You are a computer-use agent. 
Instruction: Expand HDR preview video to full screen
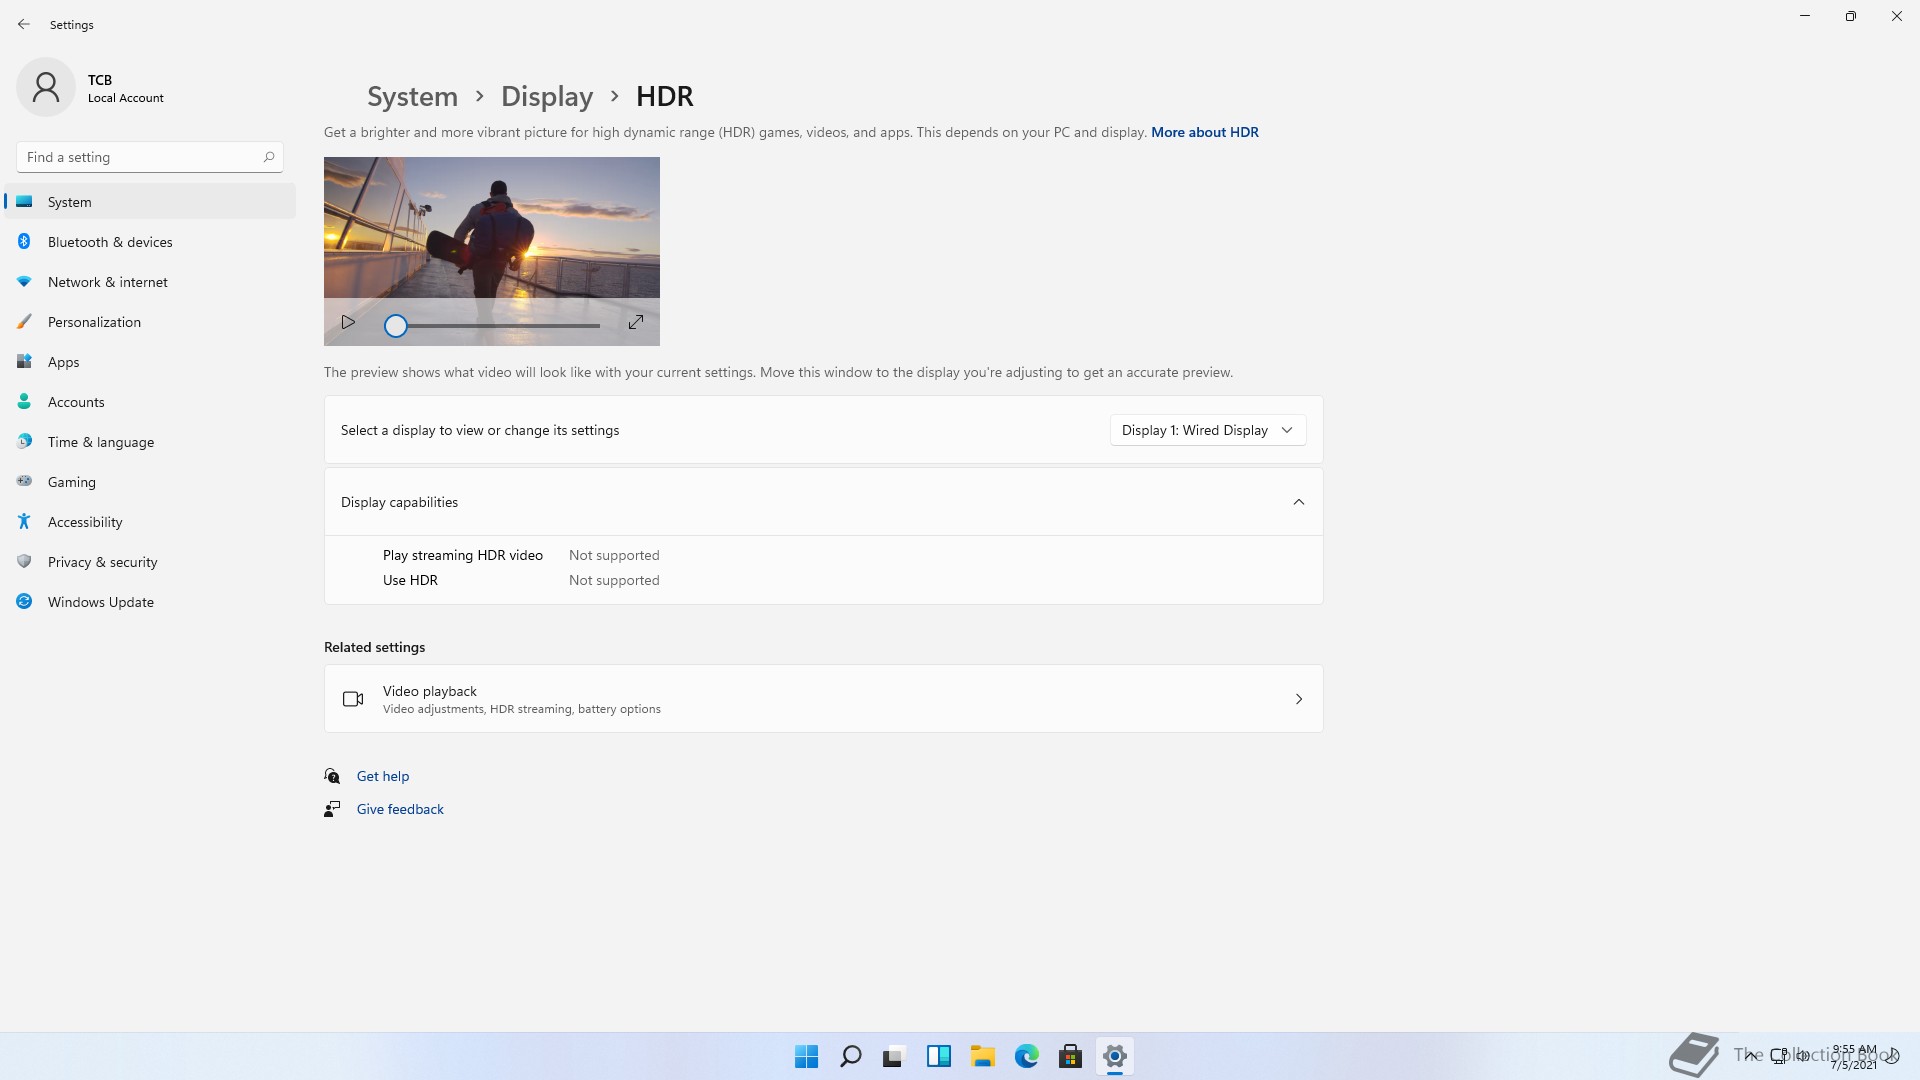636,322
